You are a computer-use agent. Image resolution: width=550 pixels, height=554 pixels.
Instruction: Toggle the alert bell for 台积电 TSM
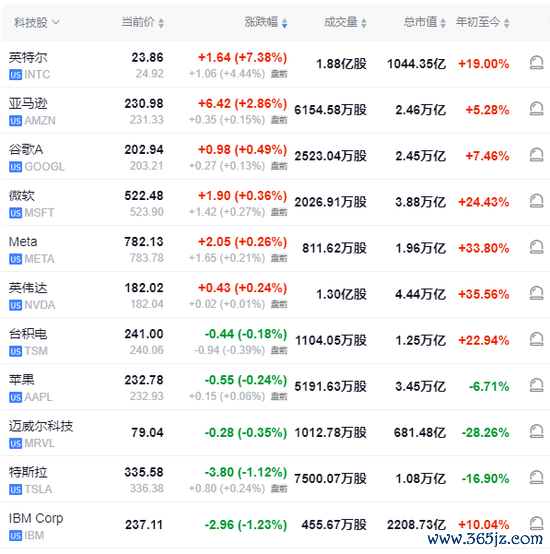point(536,340)
